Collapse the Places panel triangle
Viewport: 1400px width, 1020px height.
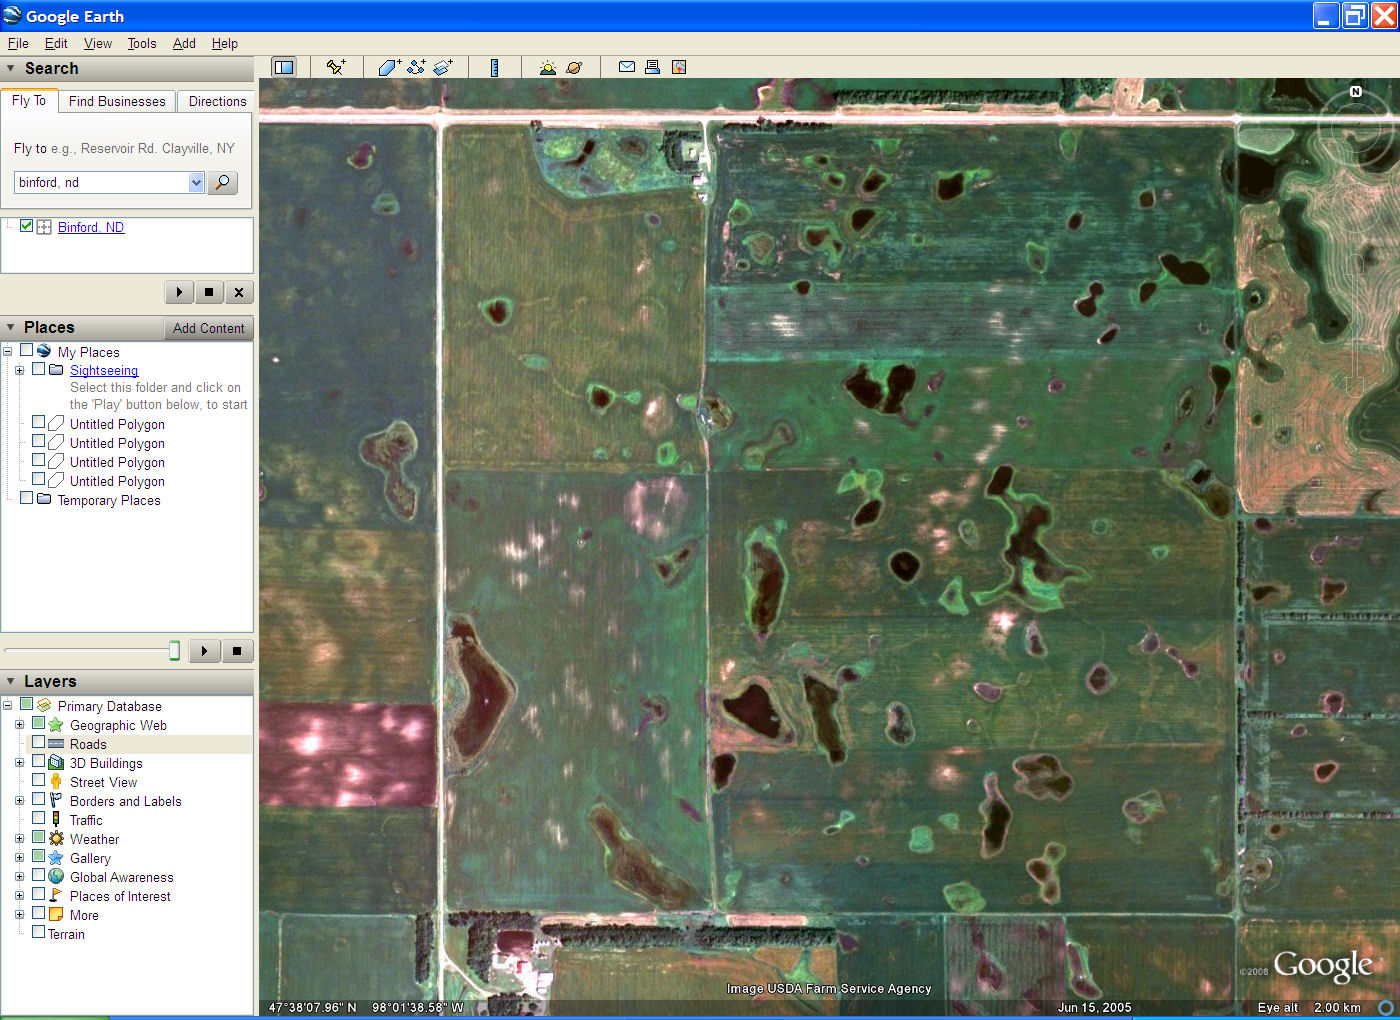click(11, 328)
